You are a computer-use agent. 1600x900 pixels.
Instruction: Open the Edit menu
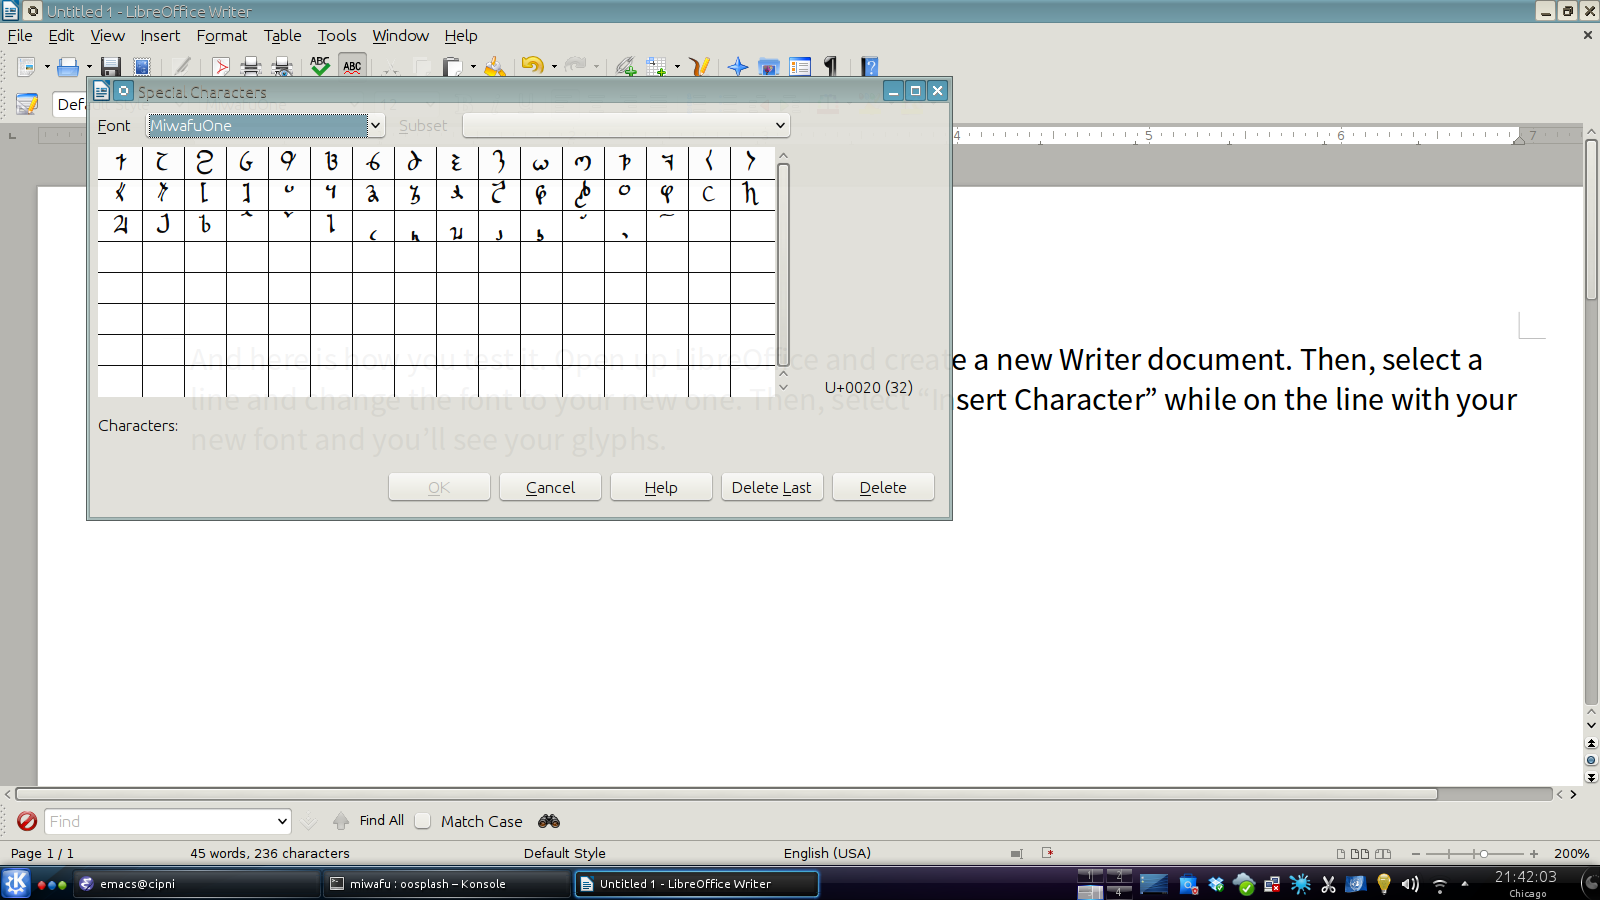tap(61, 36)
